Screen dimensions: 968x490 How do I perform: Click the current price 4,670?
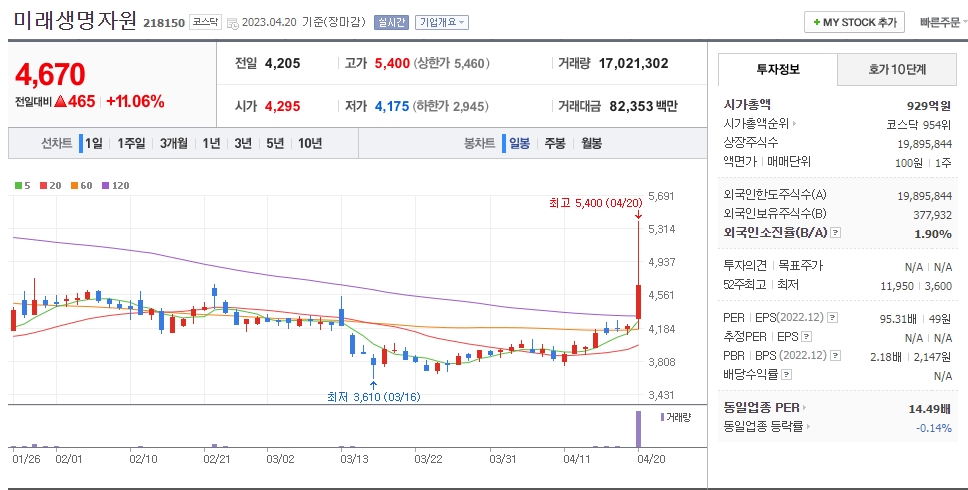[50, 75]
